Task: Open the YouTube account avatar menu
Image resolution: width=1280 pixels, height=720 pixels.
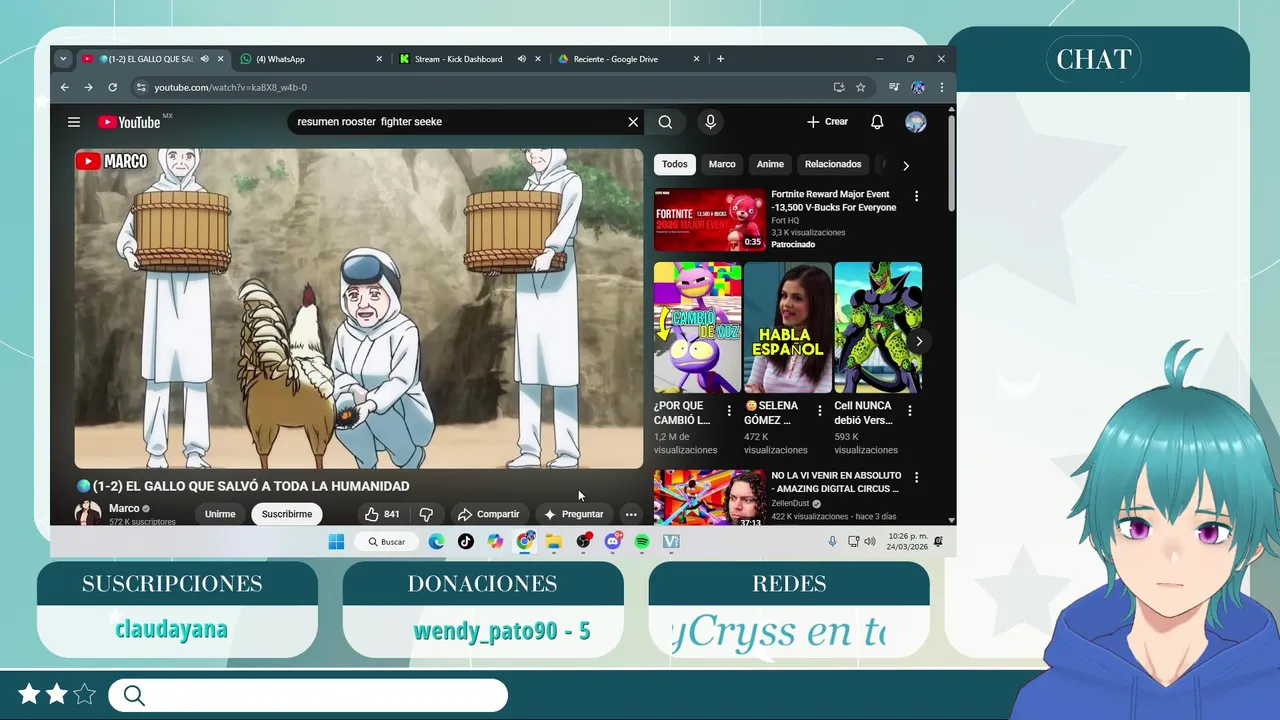Action: tap(916, 122)
